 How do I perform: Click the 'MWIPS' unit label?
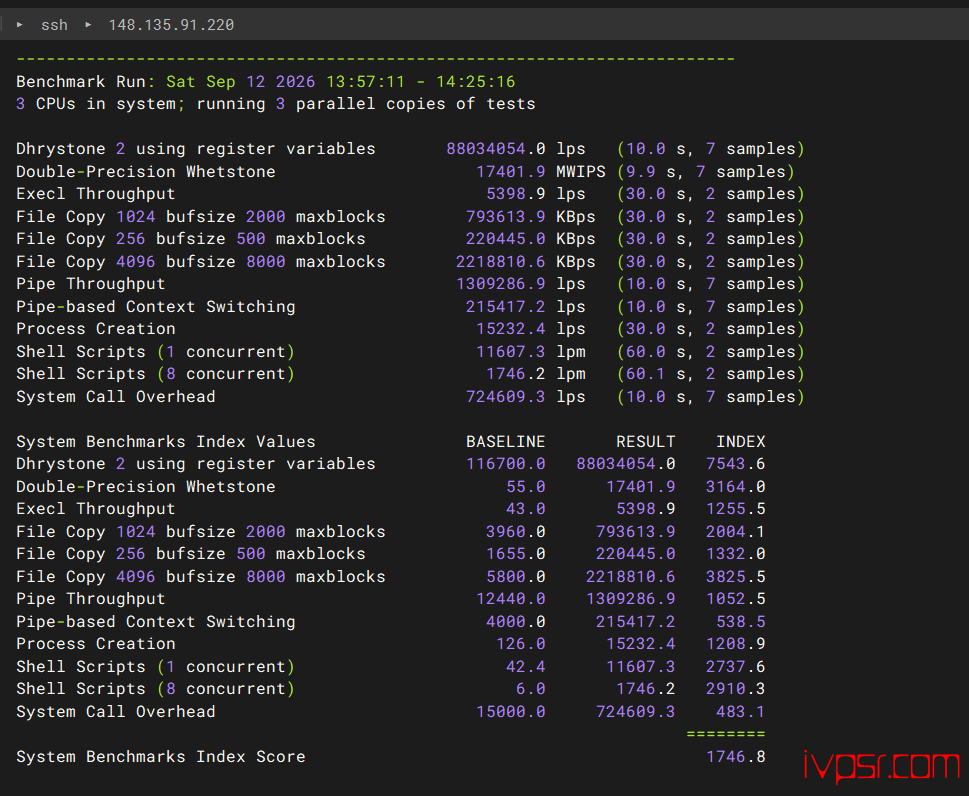[x=581, y=171]
